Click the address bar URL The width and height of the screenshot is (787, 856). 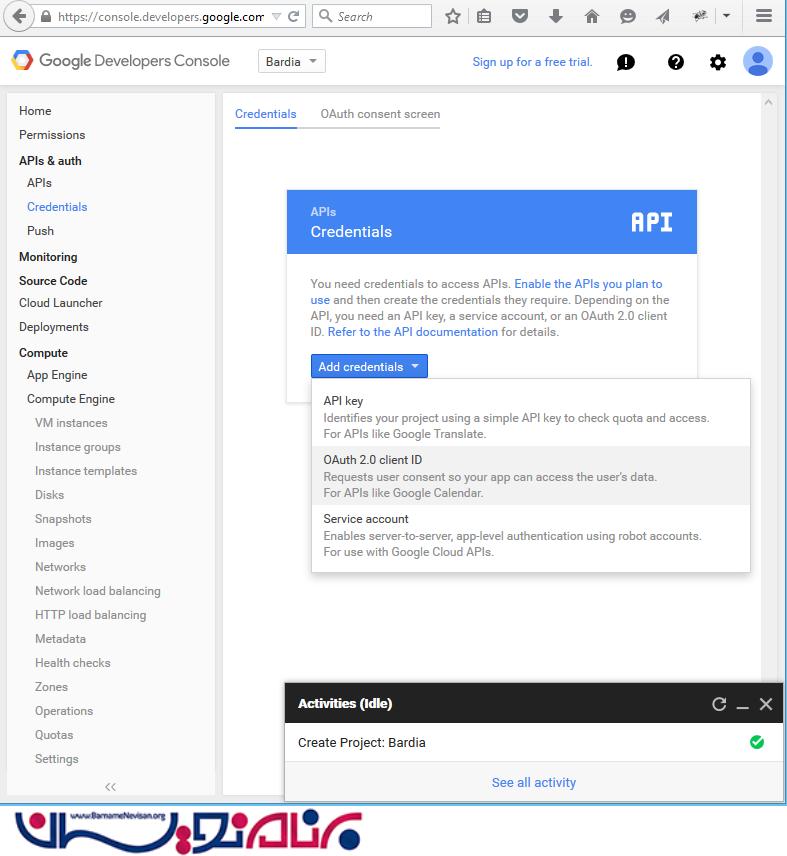tap(161, 17)
